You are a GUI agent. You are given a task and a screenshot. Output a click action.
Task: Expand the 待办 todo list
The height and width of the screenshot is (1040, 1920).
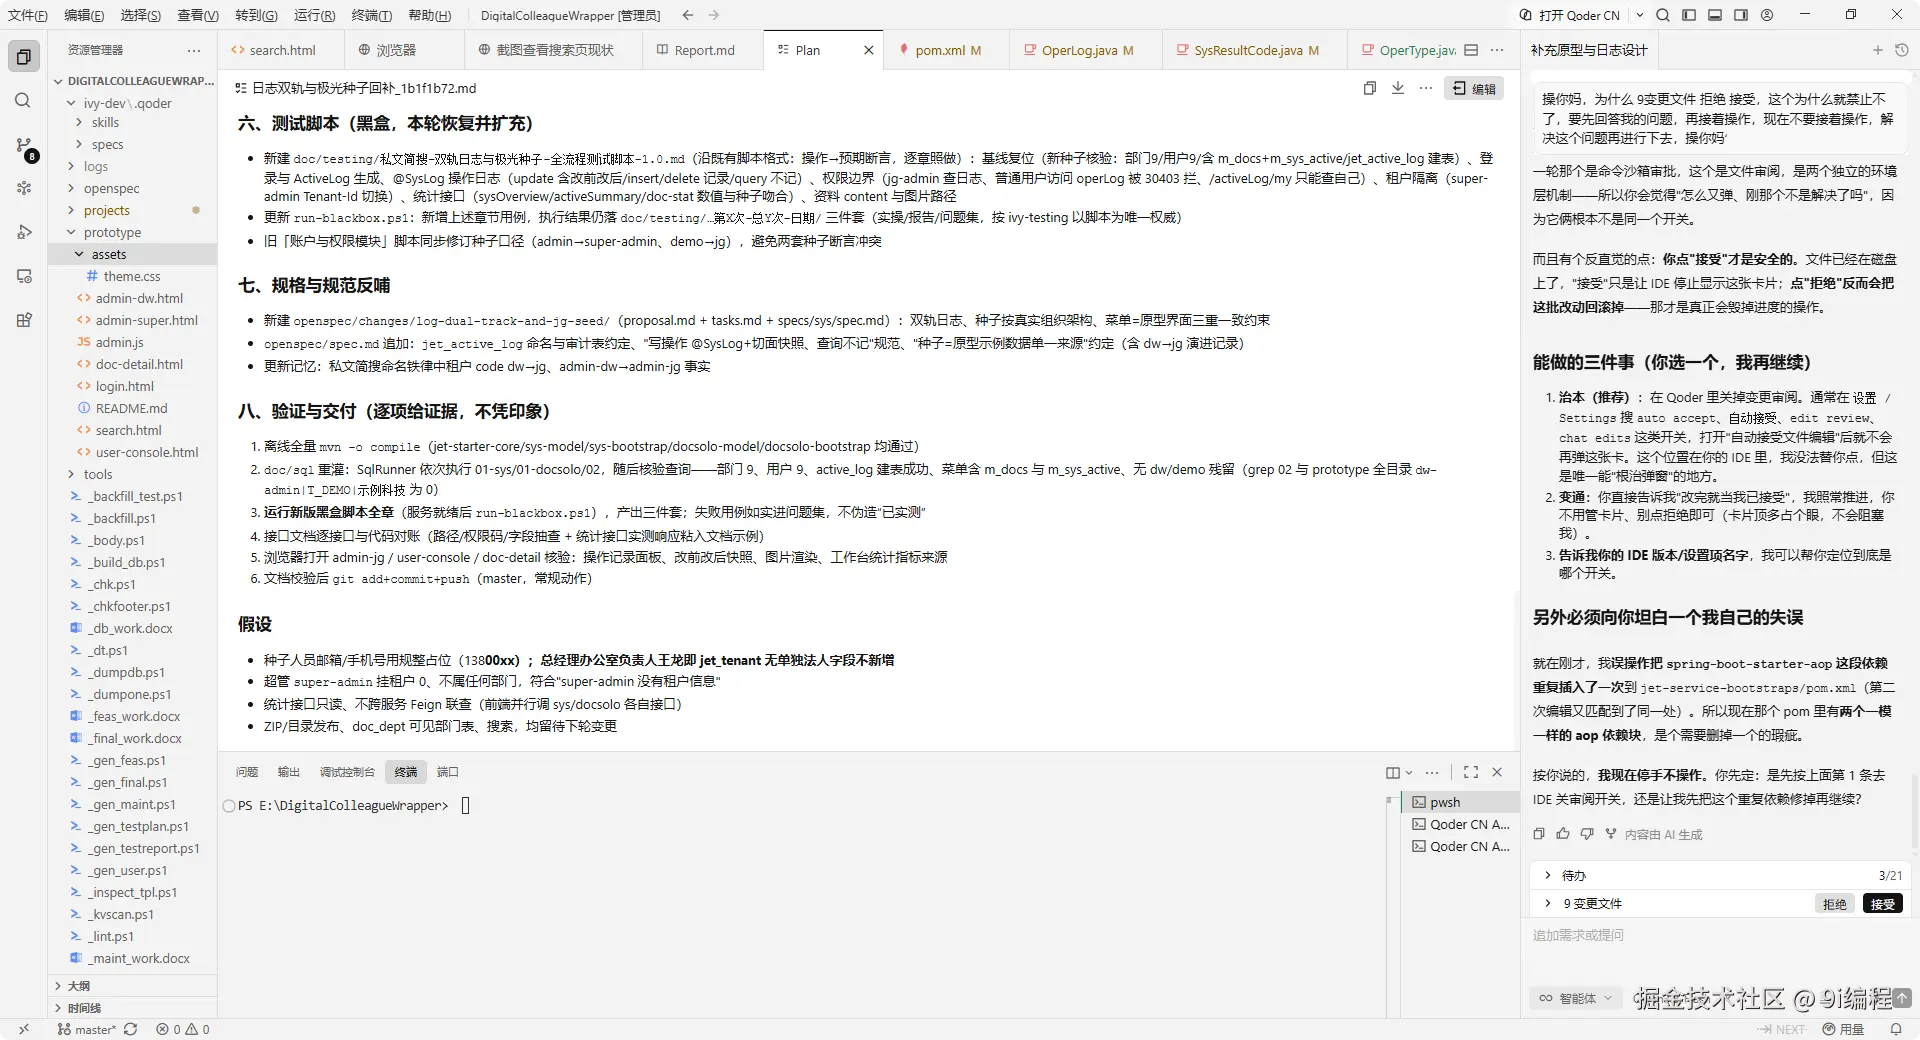pyautogui.click(x=1548, y=875)
